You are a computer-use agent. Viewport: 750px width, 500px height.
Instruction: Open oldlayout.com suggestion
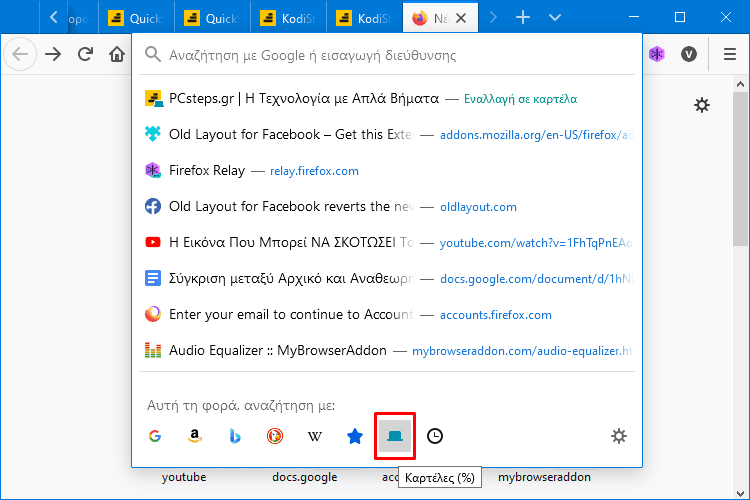tap(387, 207)
